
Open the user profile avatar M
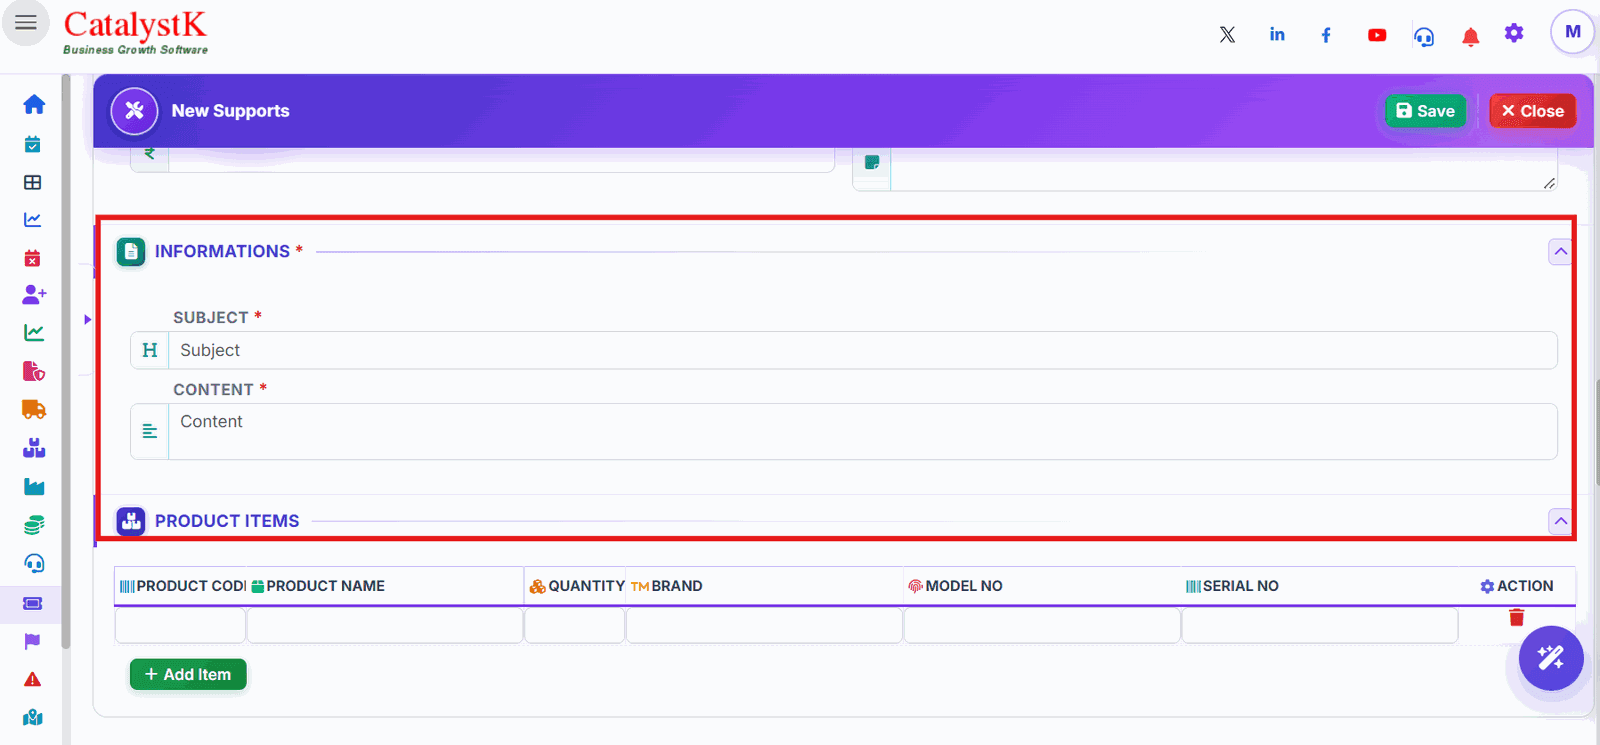1572,32
